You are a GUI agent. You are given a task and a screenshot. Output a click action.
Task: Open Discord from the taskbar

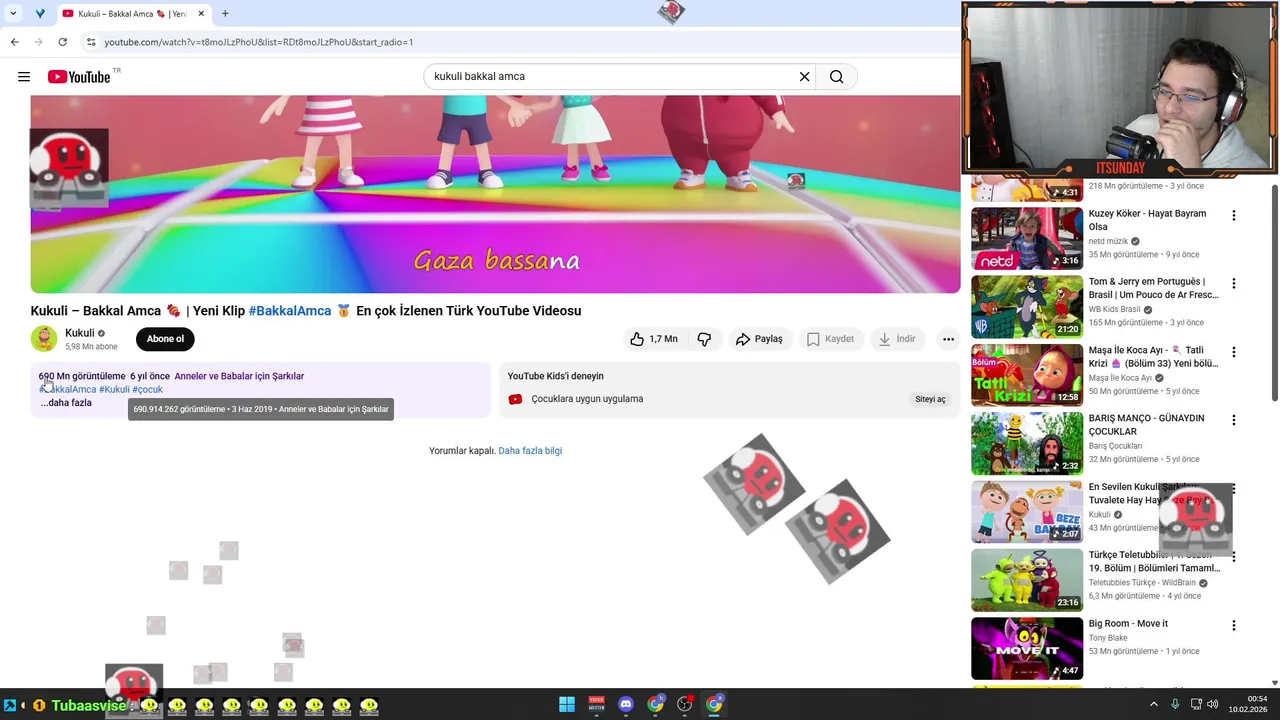[626, 705]
